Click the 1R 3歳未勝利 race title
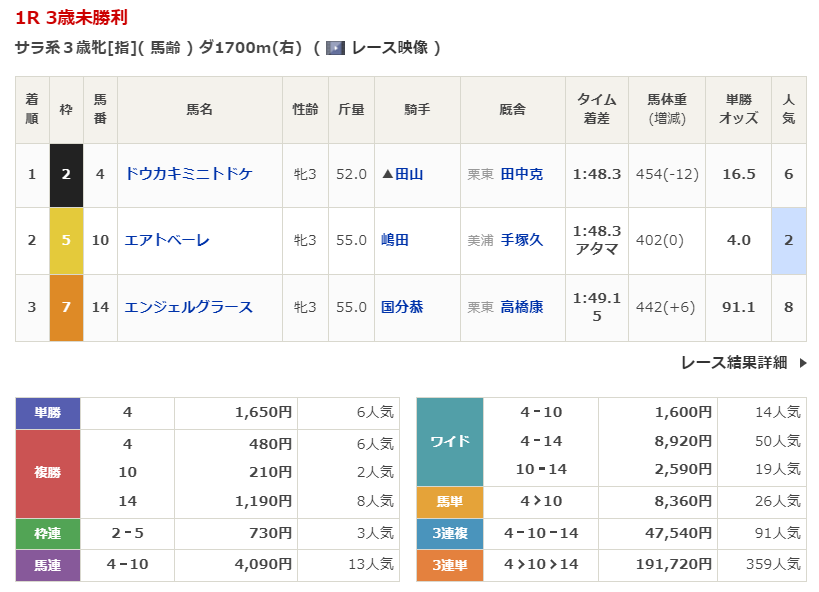Image resolution: width=819 pixels, height=592 pixels. coord(71,18)
